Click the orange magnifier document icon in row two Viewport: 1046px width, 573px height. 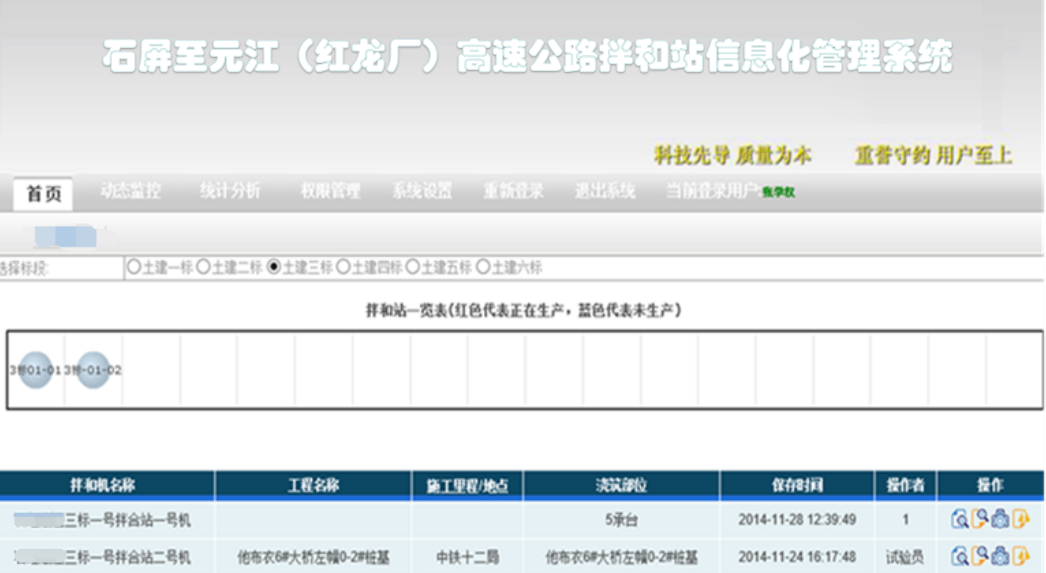pyautogui.click(x=980, y=556)
